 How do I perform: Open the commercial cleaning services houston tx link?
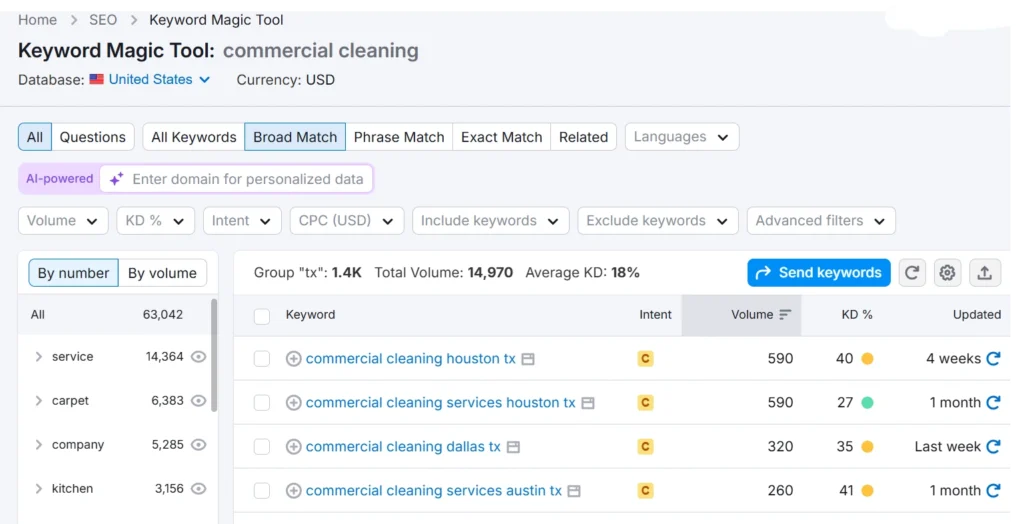(440, 403)
